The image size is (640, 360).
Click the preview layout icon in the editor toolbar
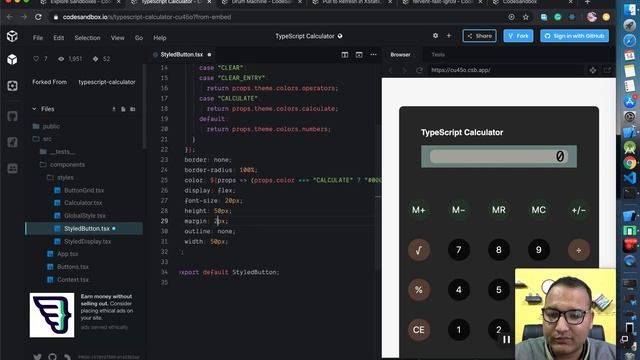359,54
